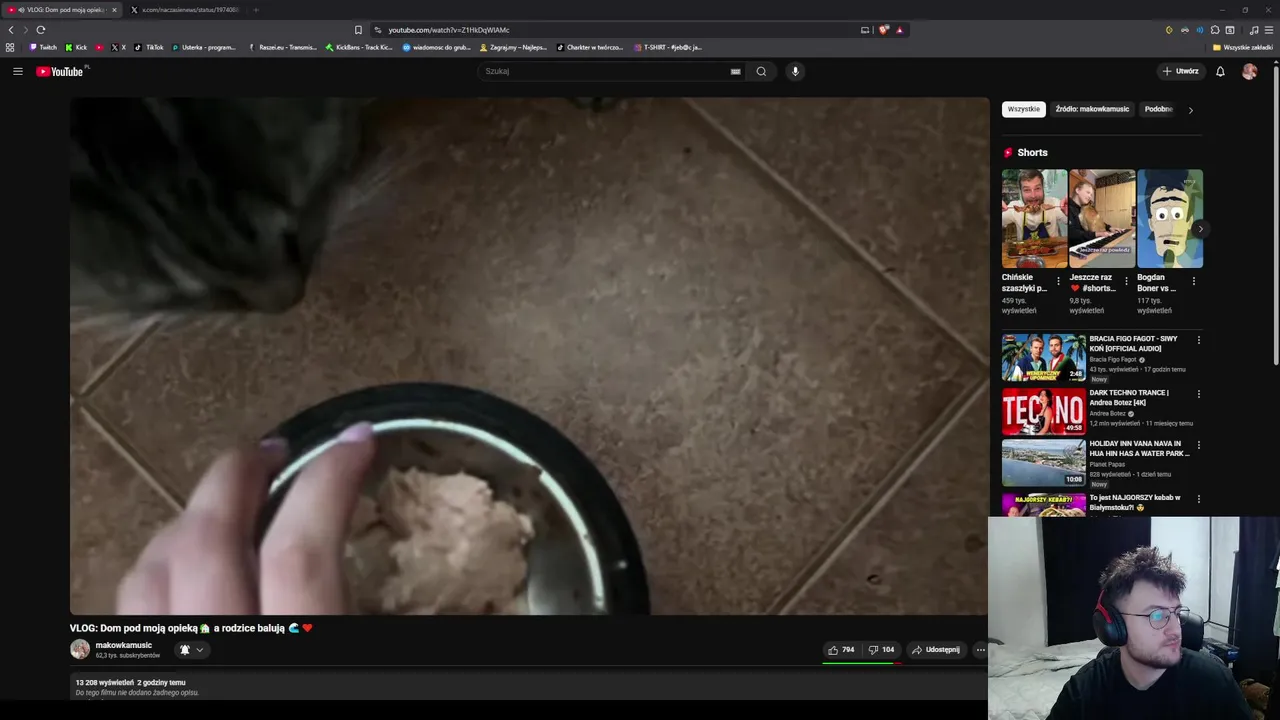Open a new browser tab
The height and width of the screenshot is (720, 1280).
(256, 10)
